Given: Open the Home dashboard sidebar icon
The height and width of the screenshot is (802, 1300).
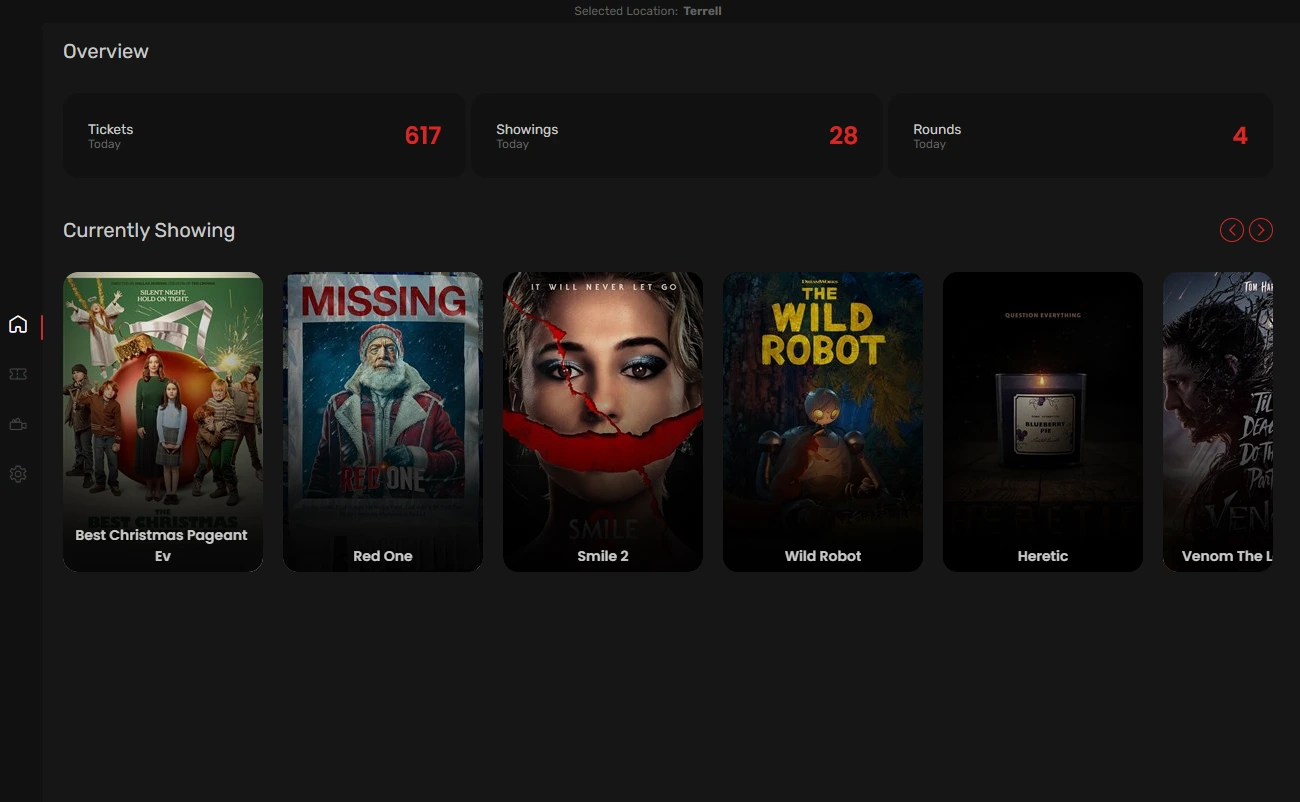Looking at the screenshot, I should (x=18, y=325).
